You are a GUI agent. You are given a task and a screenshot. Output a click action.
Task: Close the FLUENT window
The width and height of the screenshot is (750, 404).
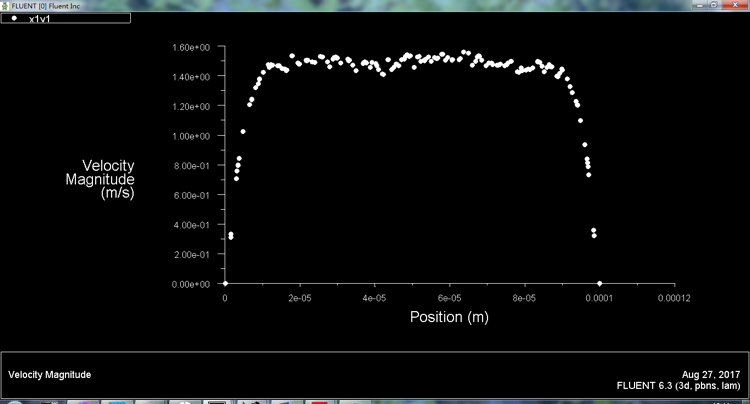(735, 5)
